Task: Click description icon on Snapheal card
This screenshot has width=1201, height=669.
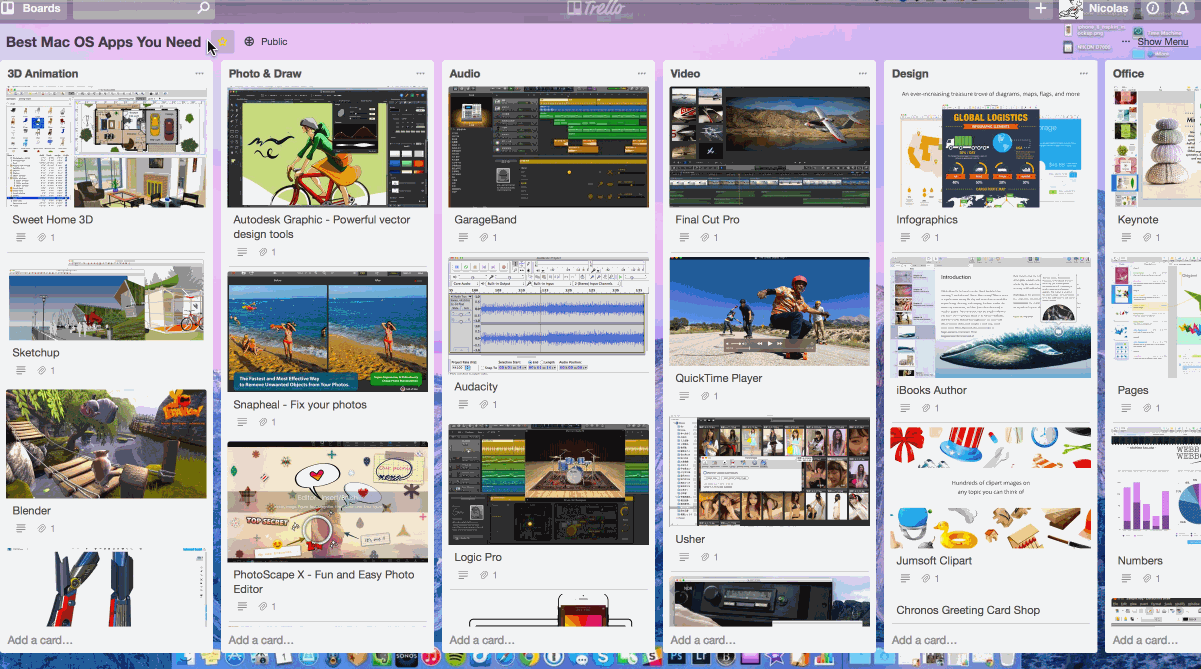Action: [x=243, y=423]
